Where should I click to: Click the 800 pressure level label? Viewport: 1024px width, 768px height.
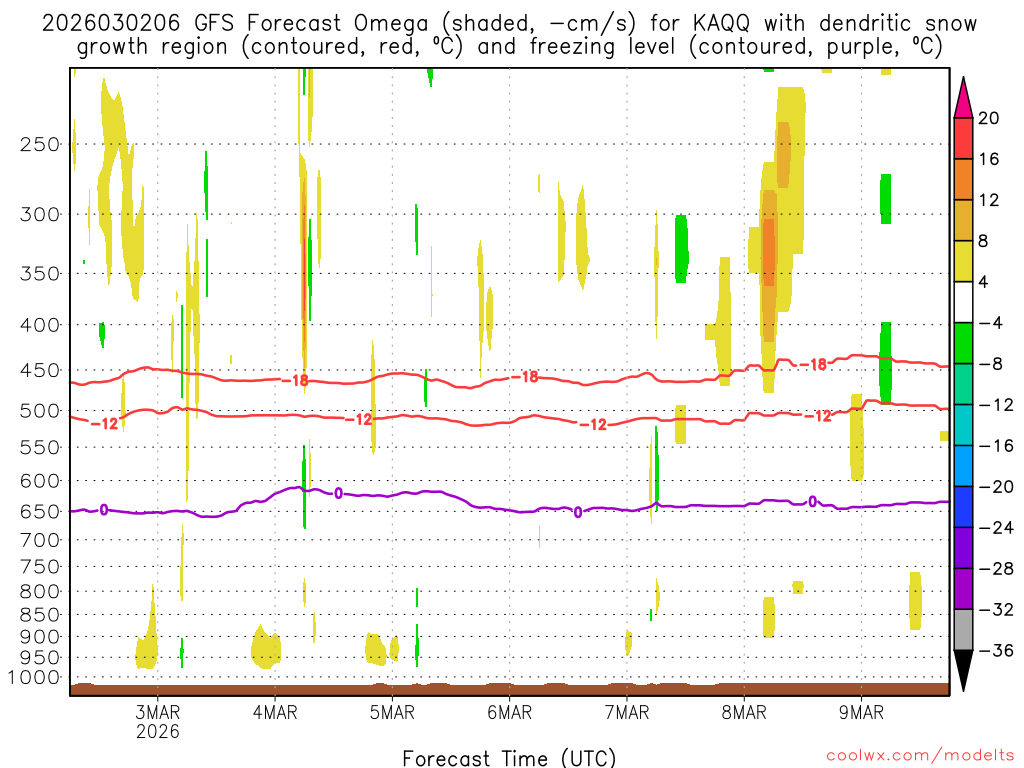pos(40,592)
